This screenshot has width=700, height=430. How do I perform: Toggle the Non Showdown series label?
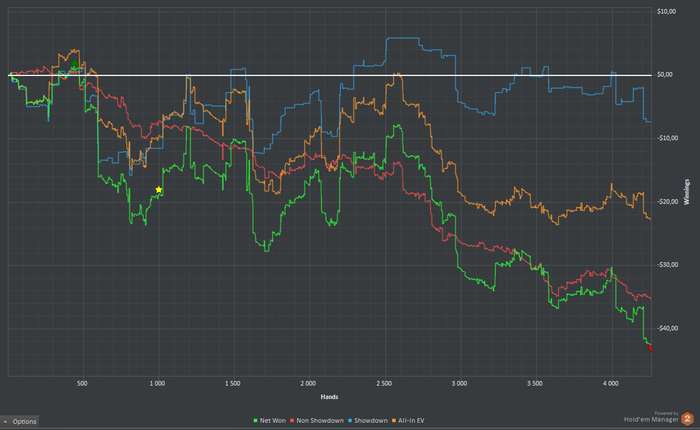pos(320,421)
